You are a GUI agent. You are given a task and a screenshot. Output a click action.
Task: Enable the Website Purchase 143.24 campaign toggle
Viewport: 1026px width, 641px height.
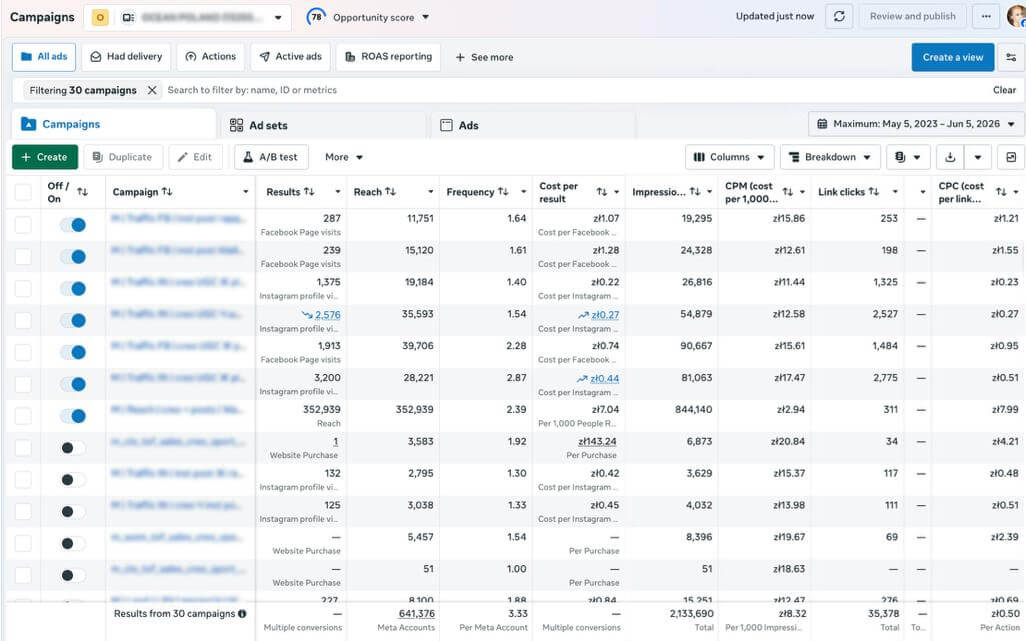pyautogui.click(x=73, y=448)
